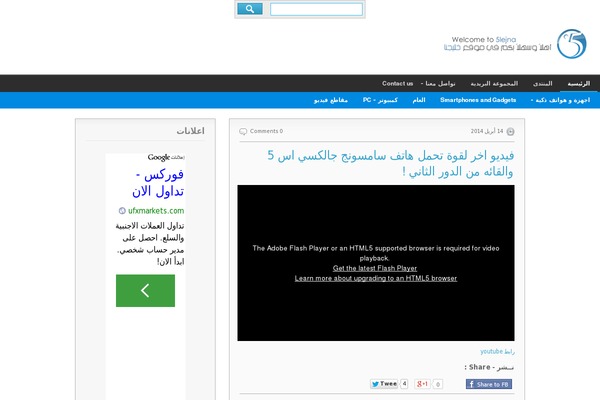Click the Google +1 button
The height and width of the screenshot is (400, 600).
[x=422, y=384]
